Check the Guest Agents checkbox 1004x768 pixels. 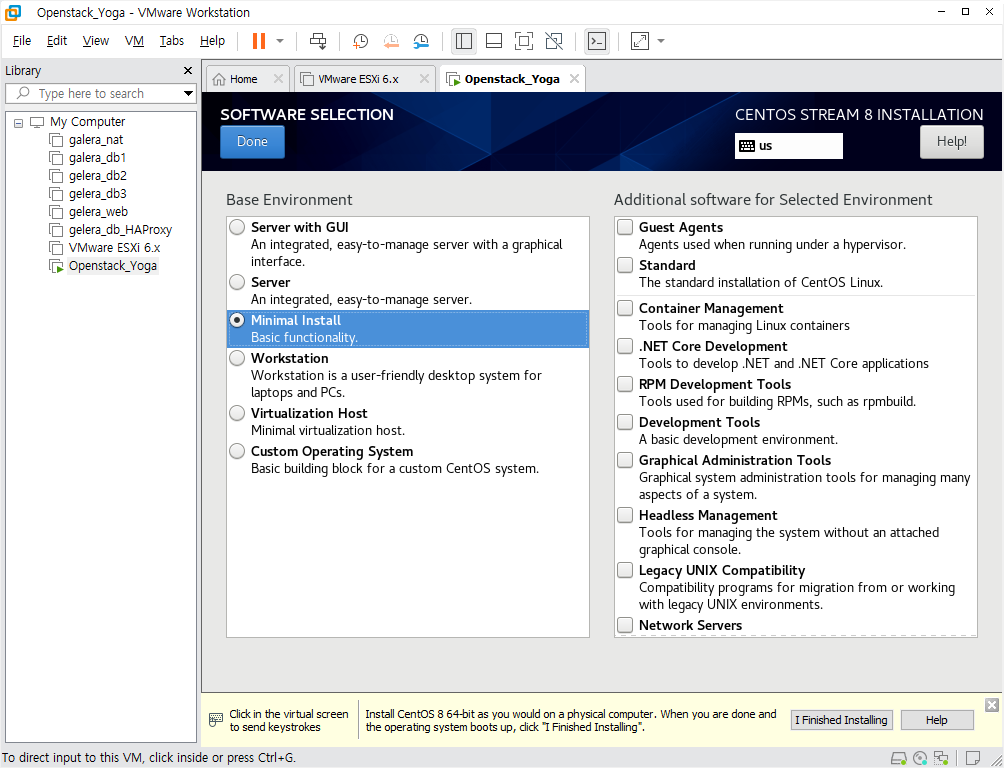tap(625, 227)
